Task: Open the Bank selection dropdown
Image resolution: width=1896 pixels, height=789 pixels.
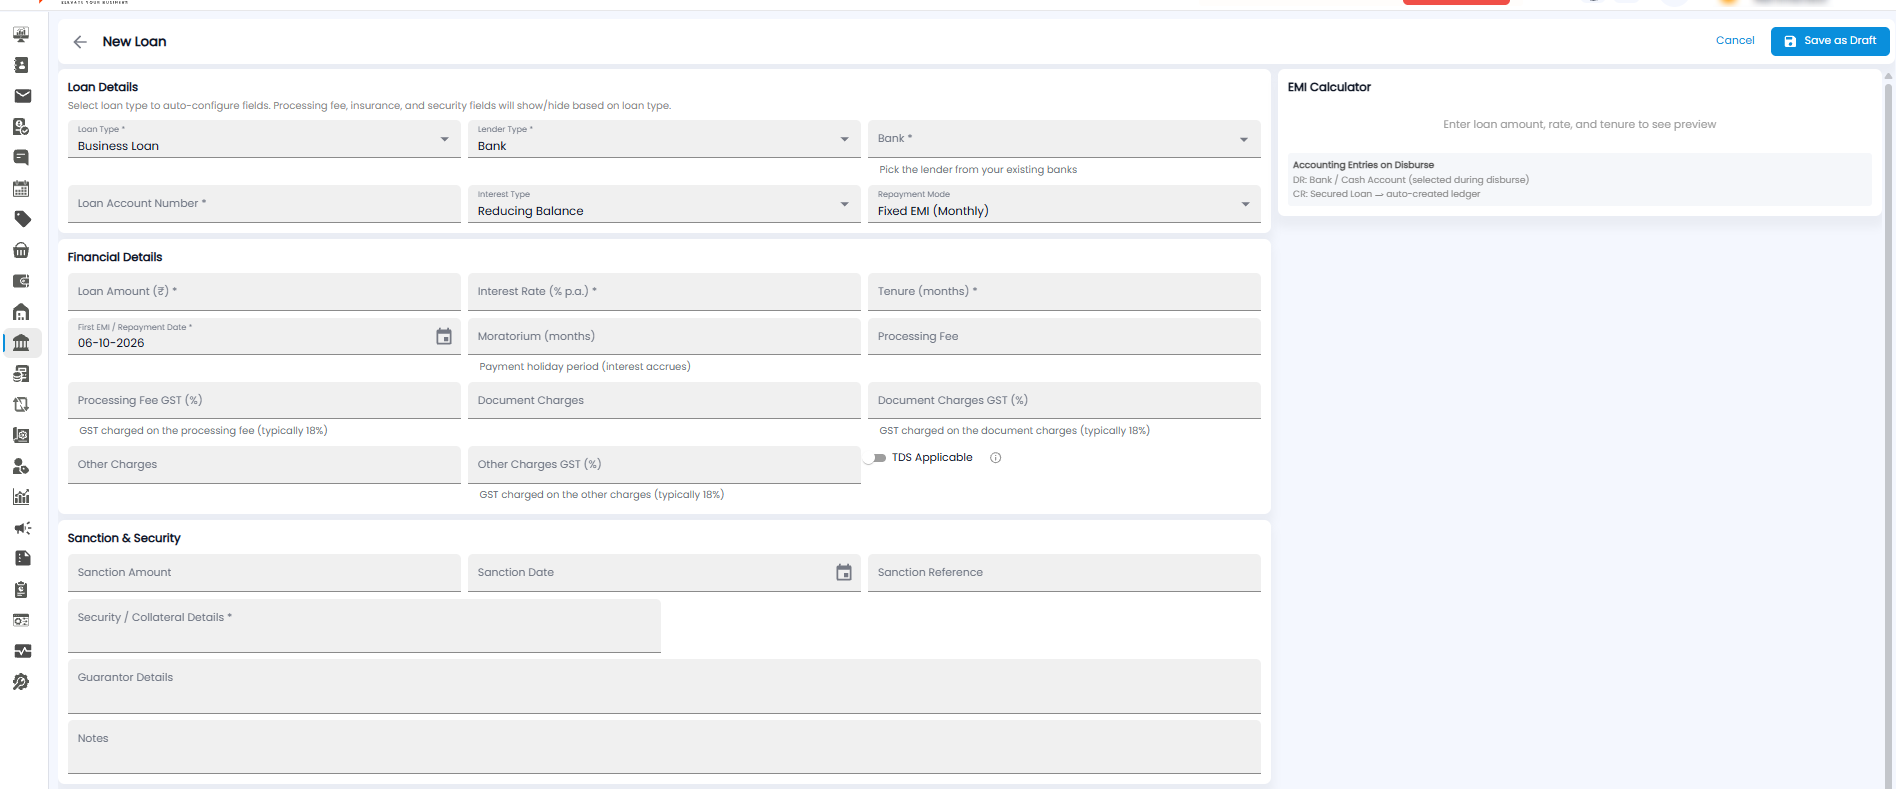Action: click(1064, 139)
